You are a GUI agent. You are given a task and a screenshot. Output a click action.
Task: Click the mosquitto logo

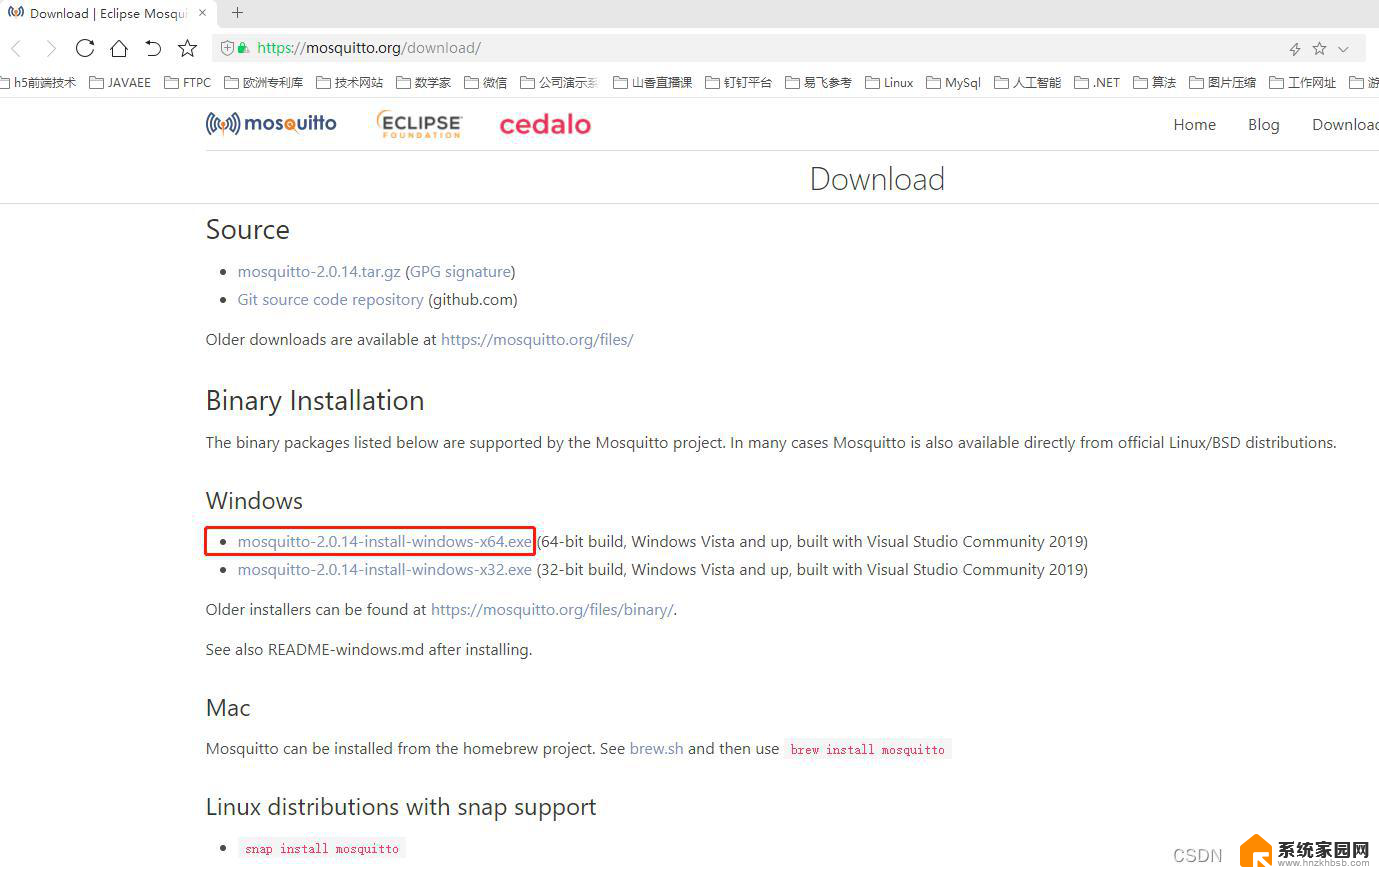(x=271, y=123)
